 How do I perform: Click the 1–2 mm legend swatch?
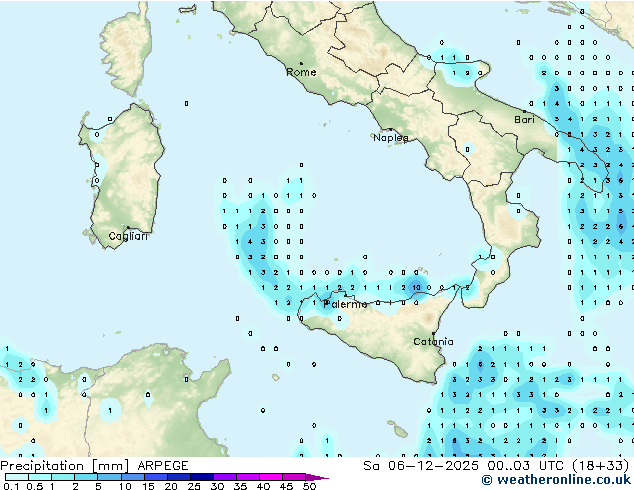pos(63,477)
